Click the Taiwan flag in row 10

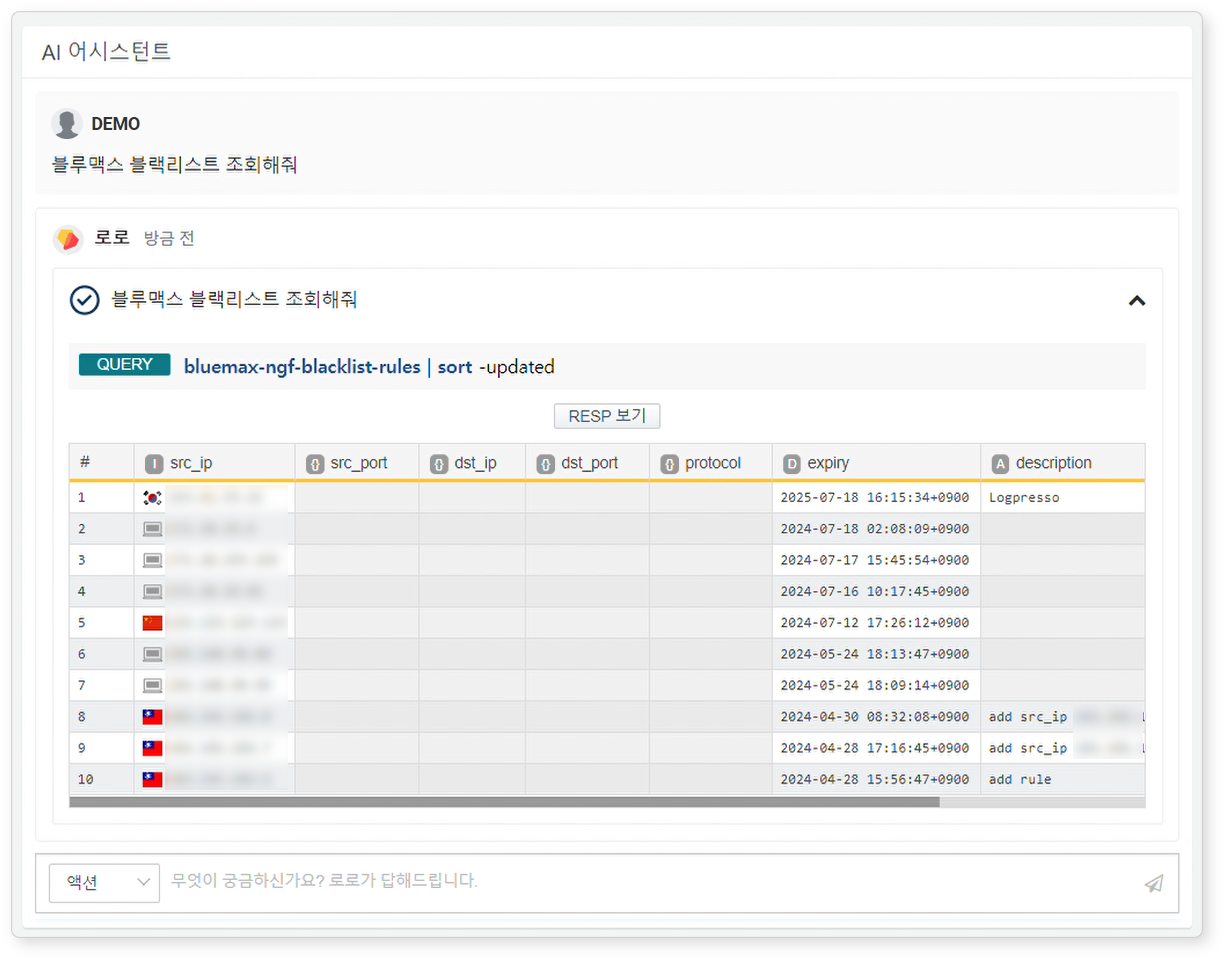coord(152,779)
